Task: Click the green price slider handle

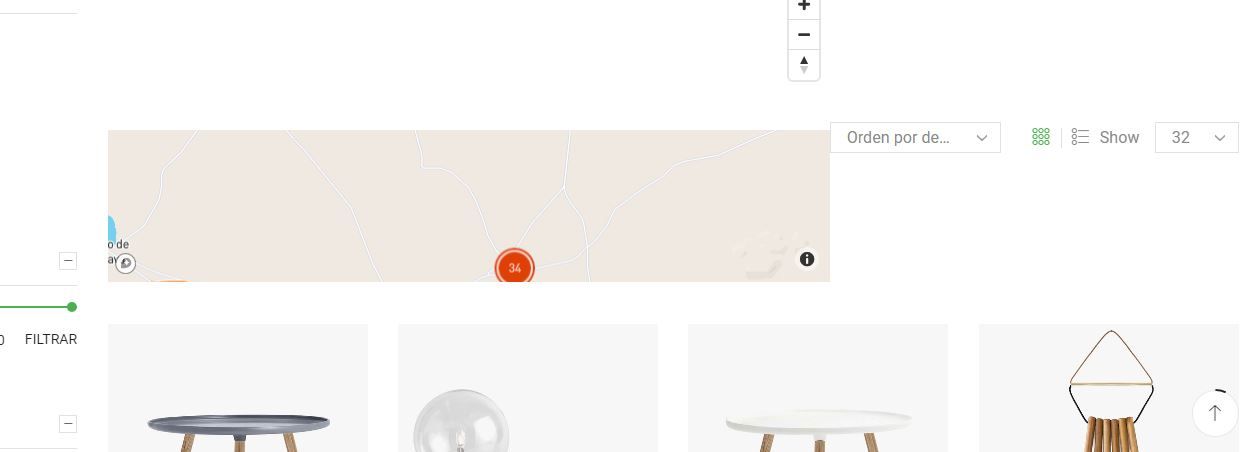Action: (x=72, y=307)
